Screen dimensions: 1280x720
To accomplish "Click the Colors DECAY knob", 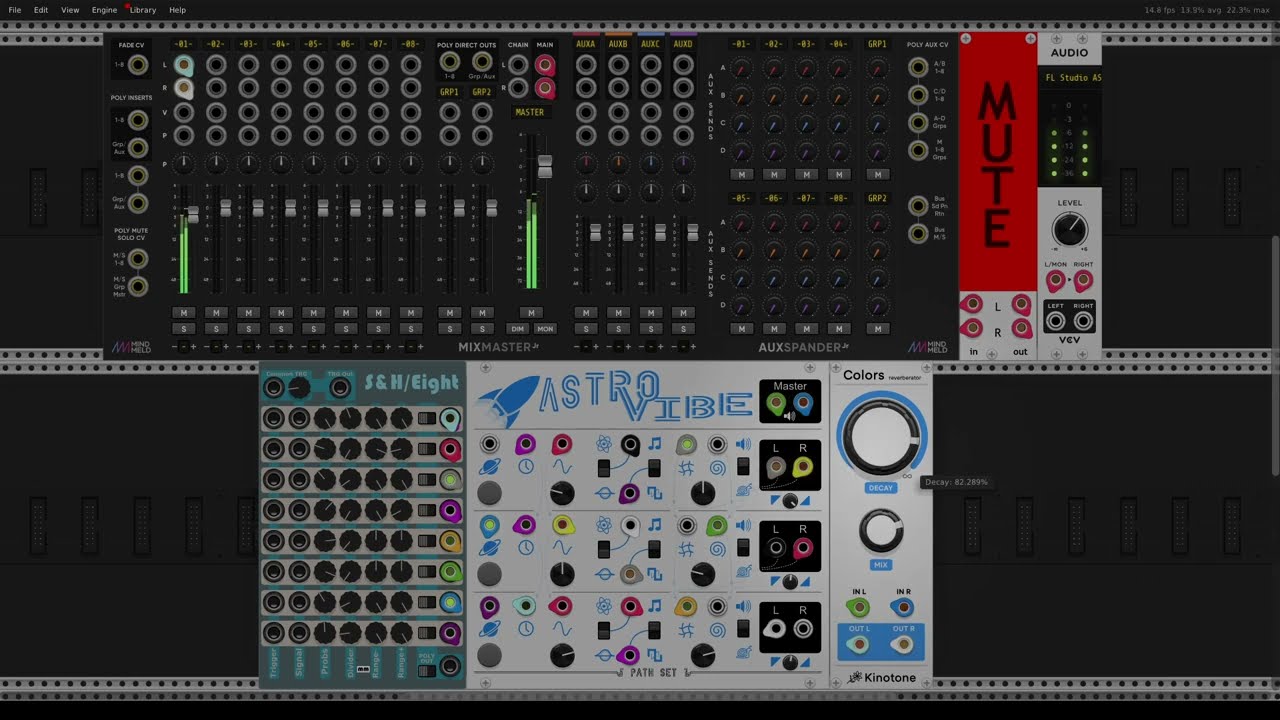I will coord(881,436).
